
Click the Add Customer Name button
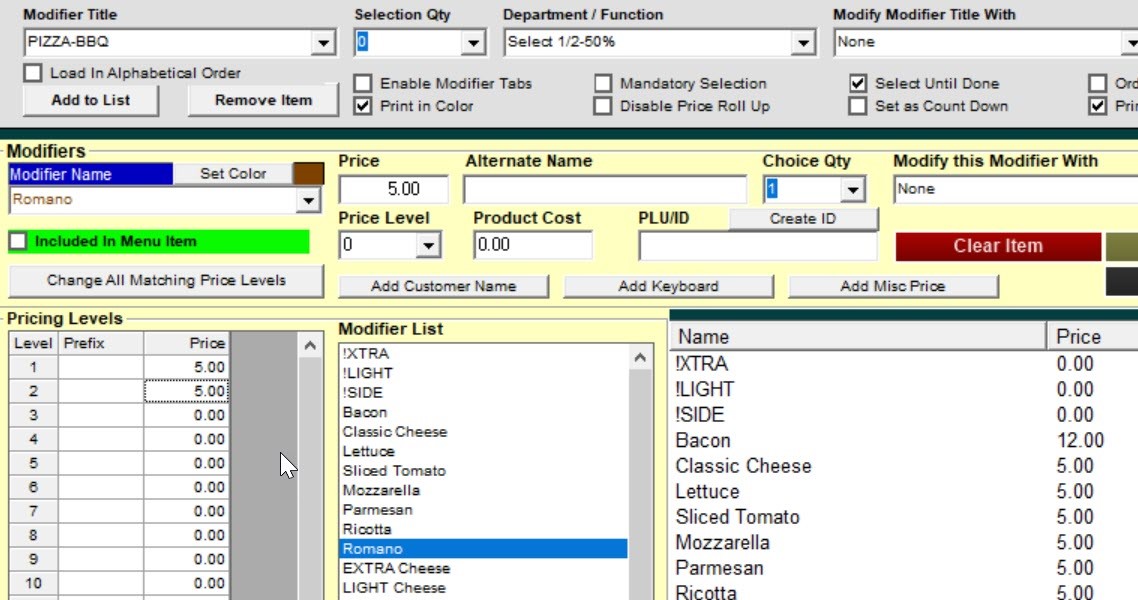pos(444,285)
